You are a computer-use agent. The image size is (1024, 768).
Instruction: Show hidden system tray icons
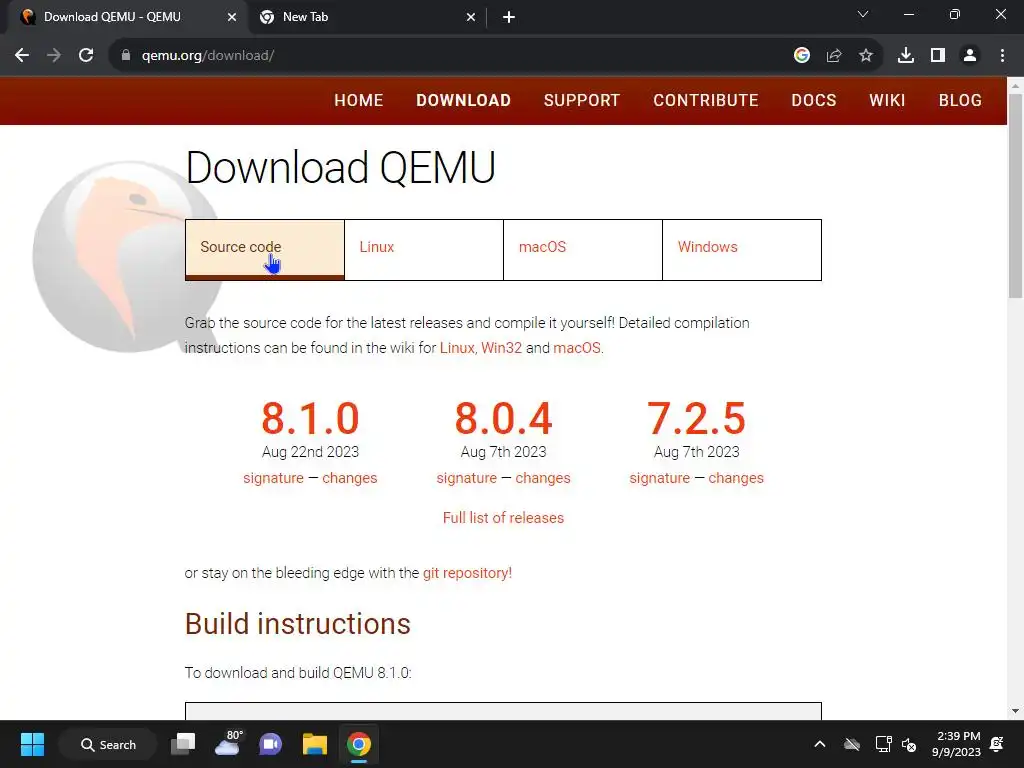coord(820,744)
